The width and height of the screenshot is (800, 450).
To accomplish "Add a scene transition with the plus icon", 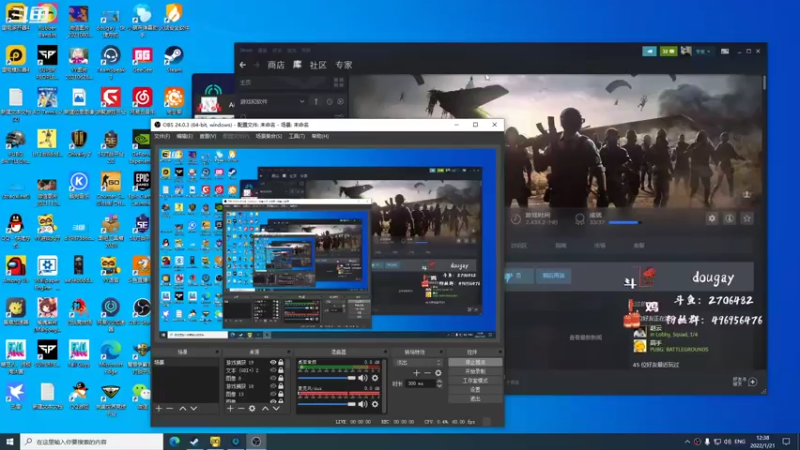I will 416,373.
